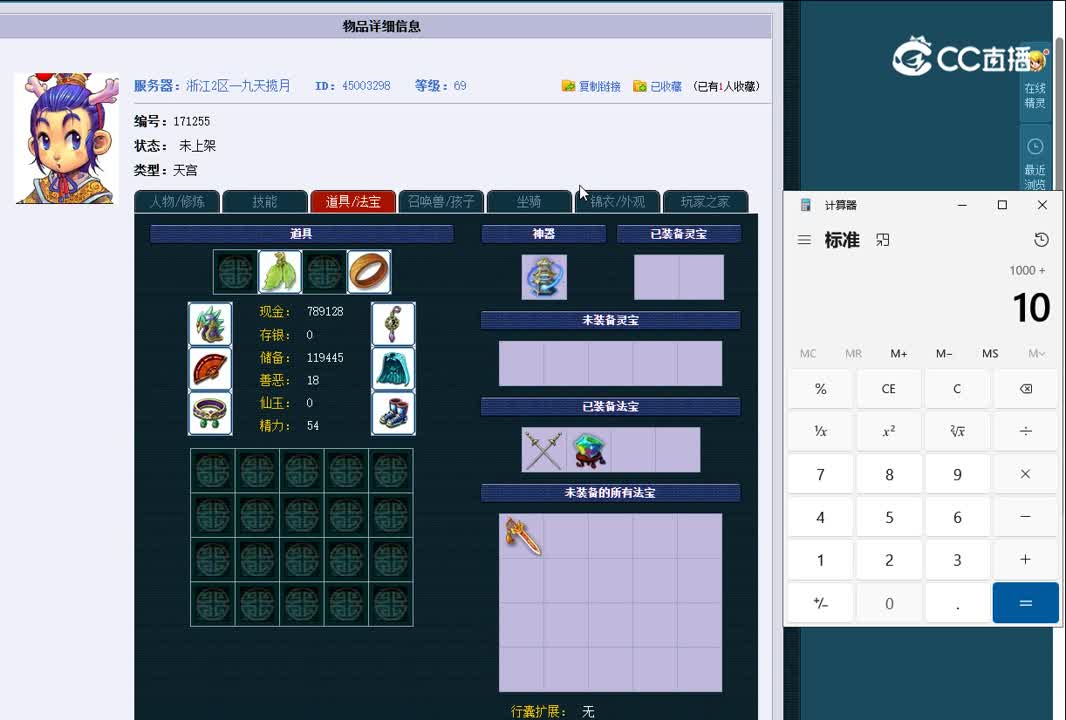Click calculator reciprocal 1/x key
Image resolution: width=1066 pixels, height=720 pixels.
[x=821, y=431]
